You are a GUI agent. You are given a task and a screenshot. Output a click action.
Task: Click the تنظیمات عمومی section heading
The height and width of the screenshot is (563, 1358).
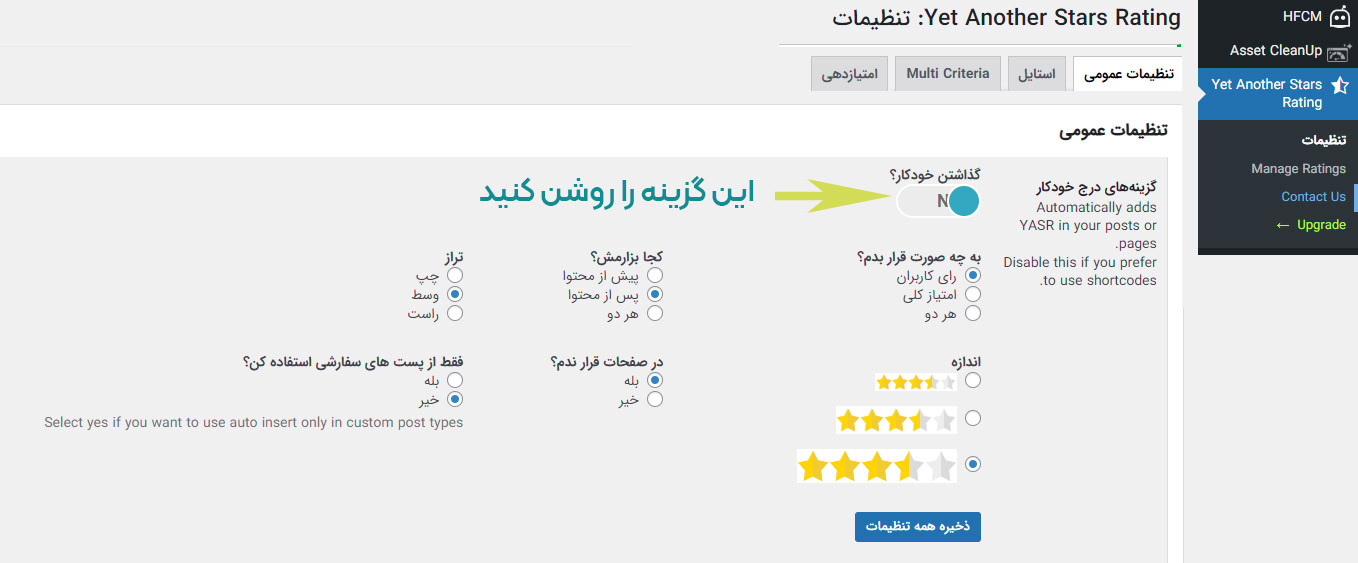click(x=1113, y=130)
